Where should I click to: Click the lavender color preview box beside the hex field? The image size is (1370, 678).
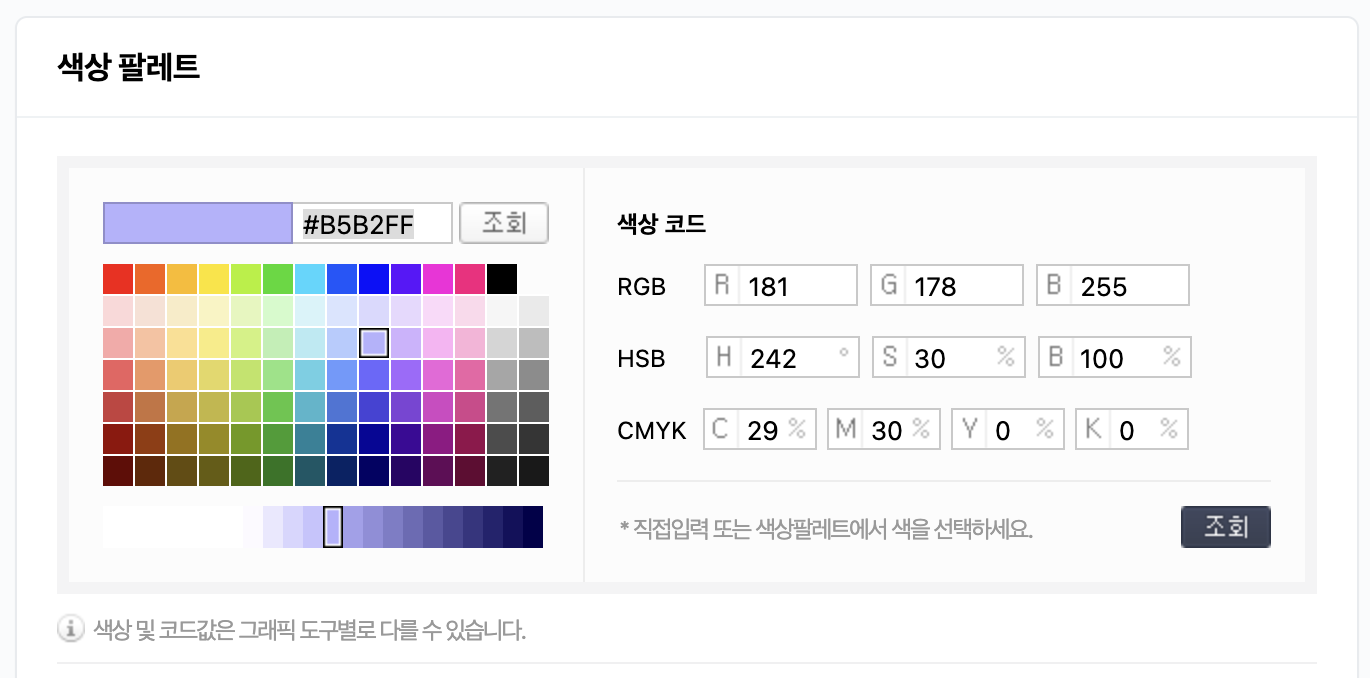(195, 222)
